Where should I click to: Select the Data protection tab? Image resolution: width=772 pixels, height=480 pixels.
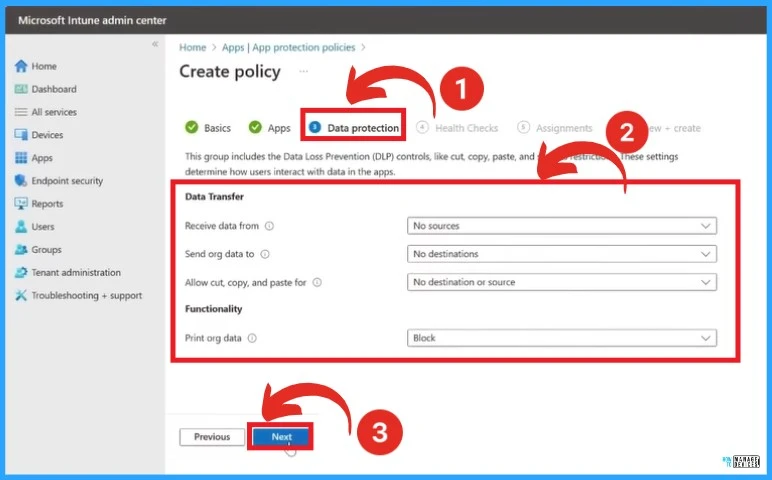coord(354,128)
